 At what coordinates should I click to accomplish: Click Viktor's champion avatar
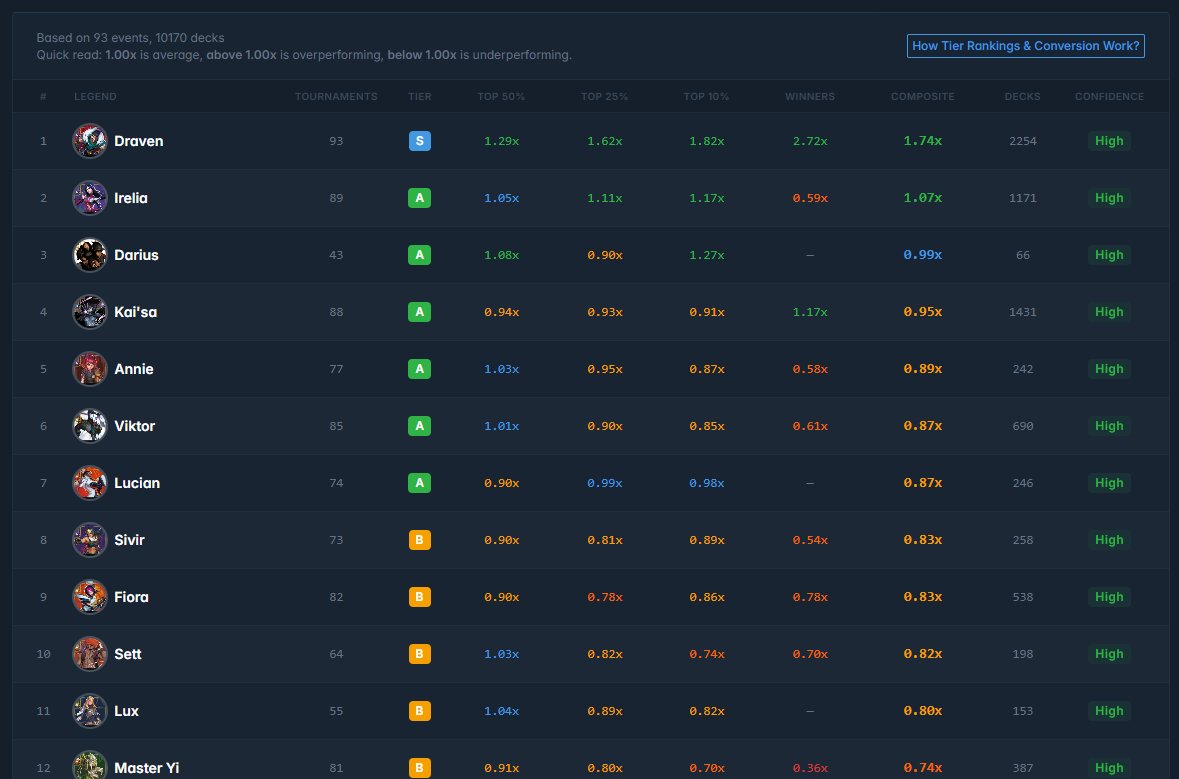[89, 426]
